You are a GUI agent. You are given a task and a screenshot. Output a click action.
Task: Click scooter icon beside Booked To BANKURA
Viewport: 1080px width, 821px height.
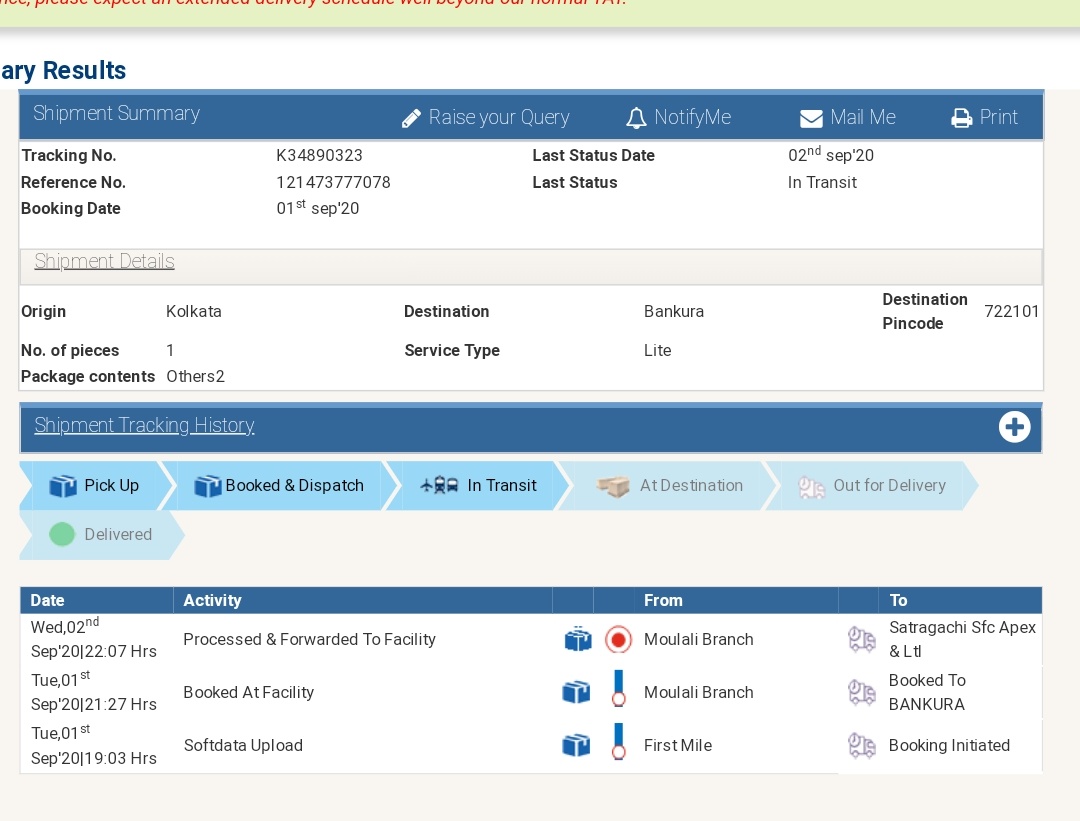[862, 692]
